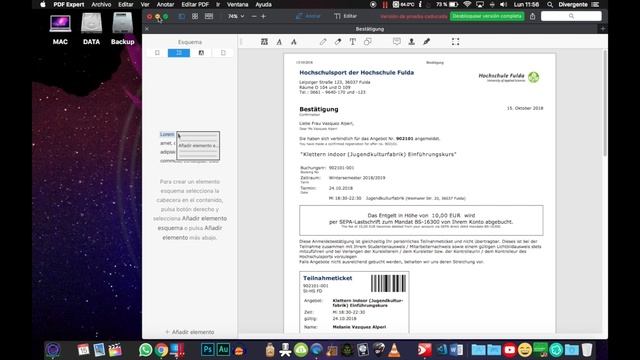Select the stamp tool

pos(411,42)
